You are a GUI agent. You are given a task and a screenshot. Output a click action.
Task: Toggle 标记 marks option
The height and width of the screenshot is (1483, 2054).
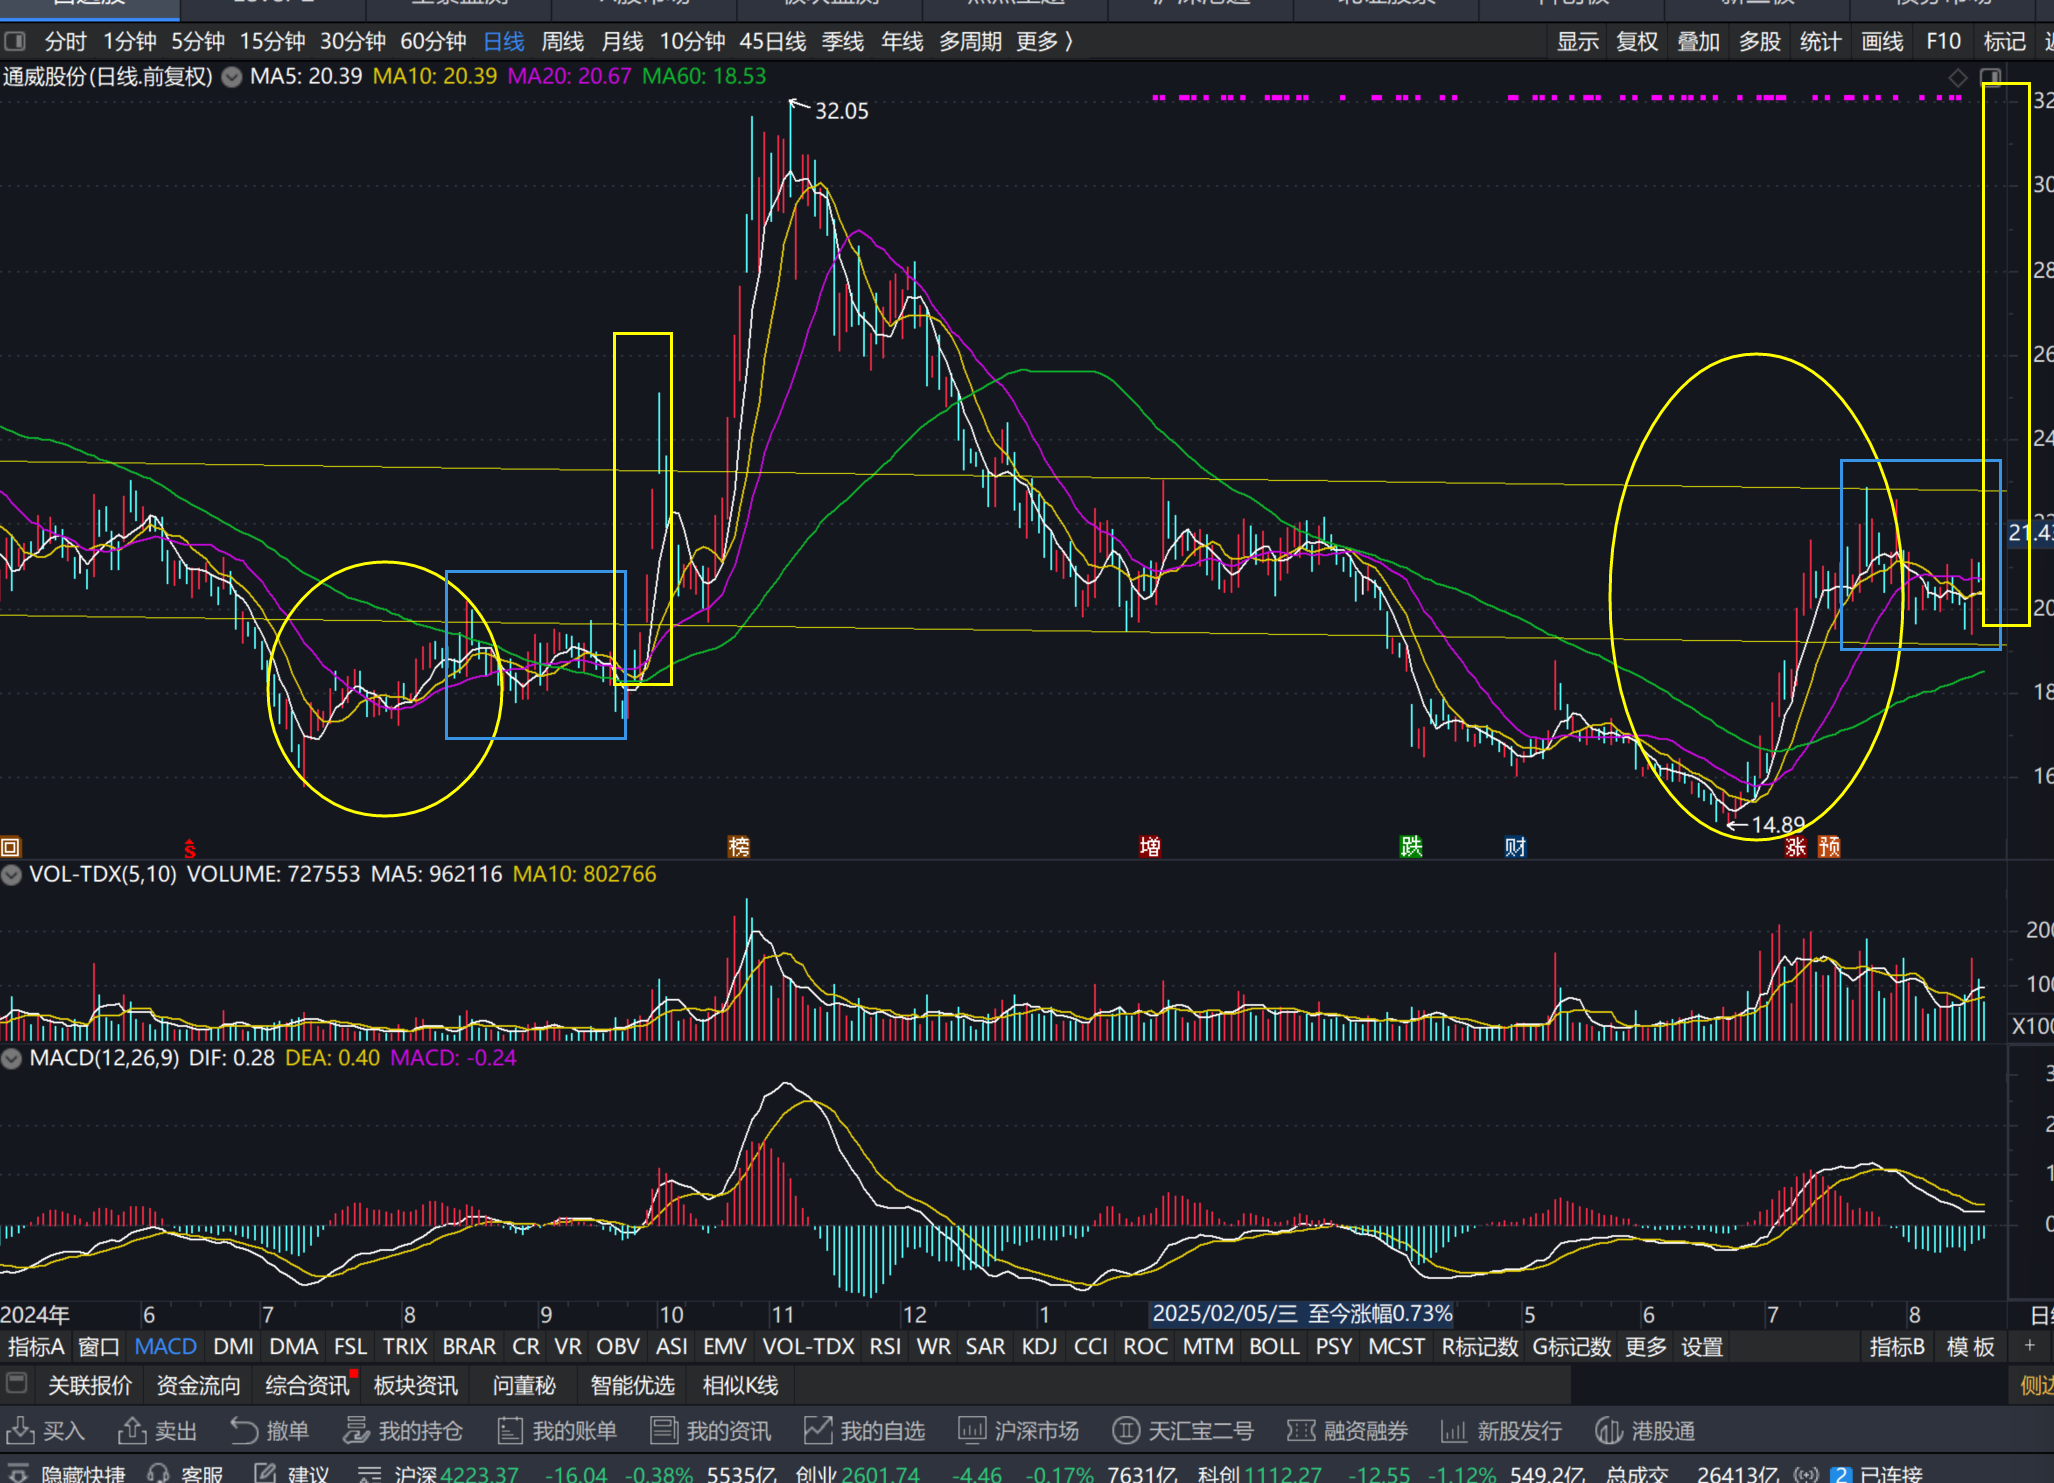click(x=2004, y=42)
